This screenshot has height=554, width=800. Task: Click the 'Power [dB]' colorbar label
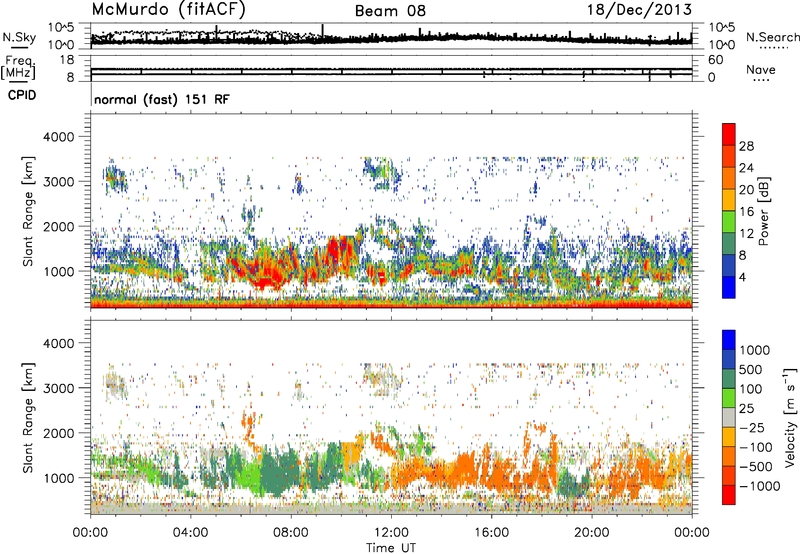763,211
